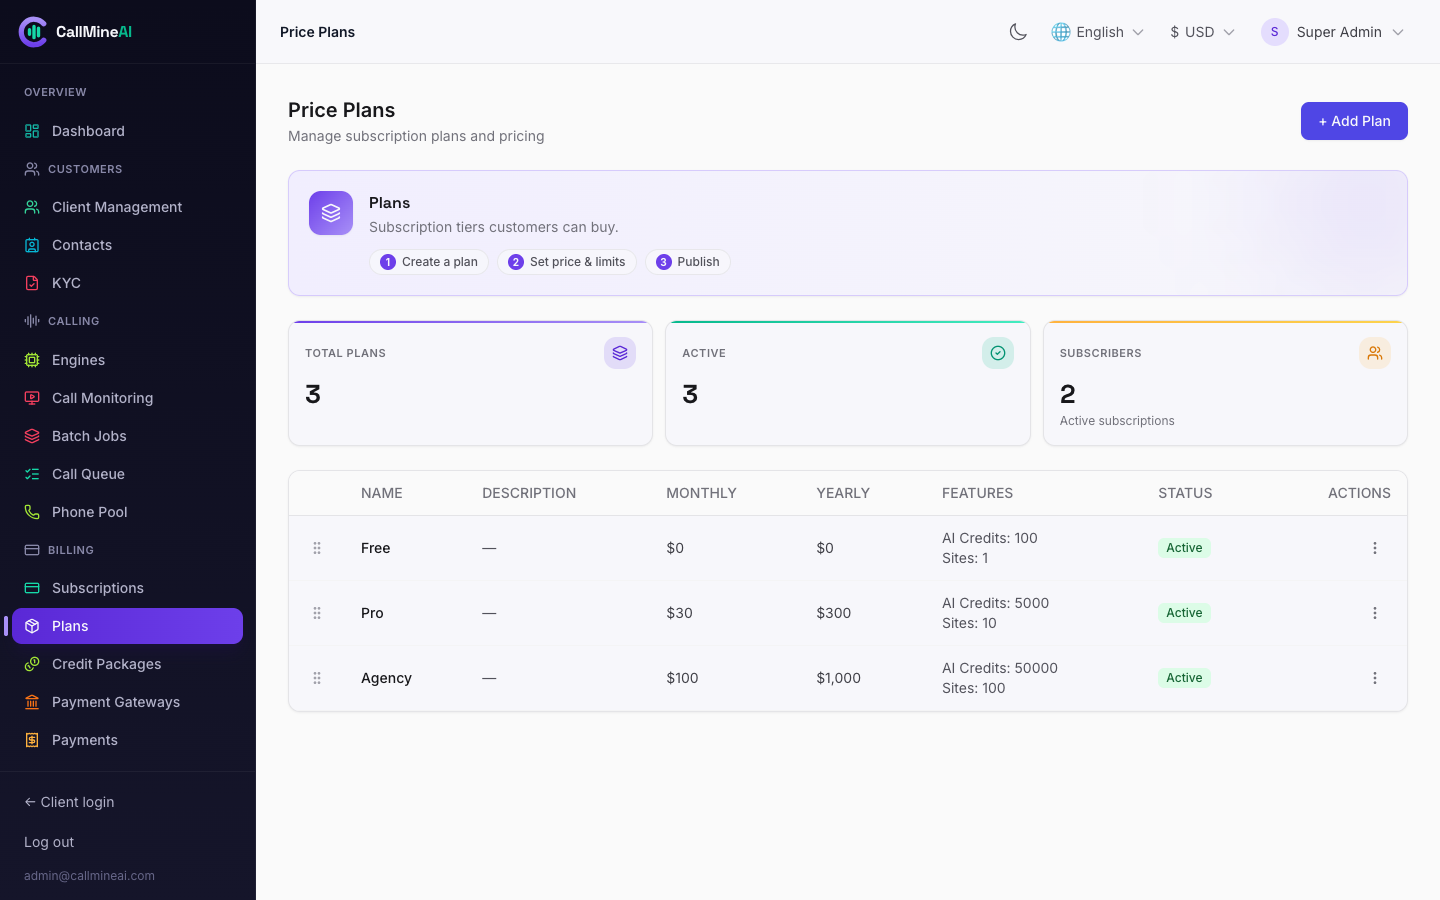Click the Free plan name
The image size is (1440, 900).
[x=376, y=548]
